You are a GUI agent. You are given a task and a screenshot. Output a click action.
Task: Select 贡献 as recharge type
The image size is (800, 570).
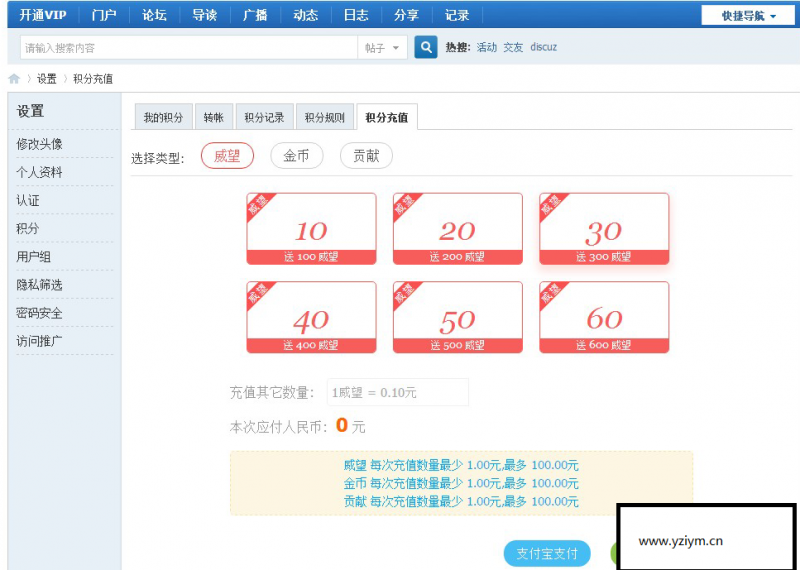tap(366, 156)
